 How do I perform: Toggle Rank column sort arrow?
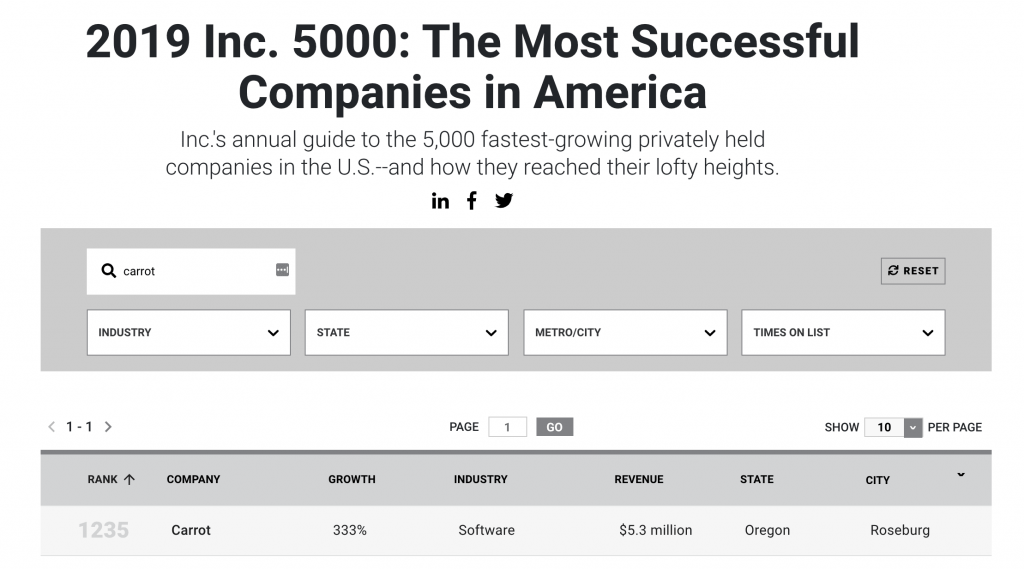click(x=129, y=479)
